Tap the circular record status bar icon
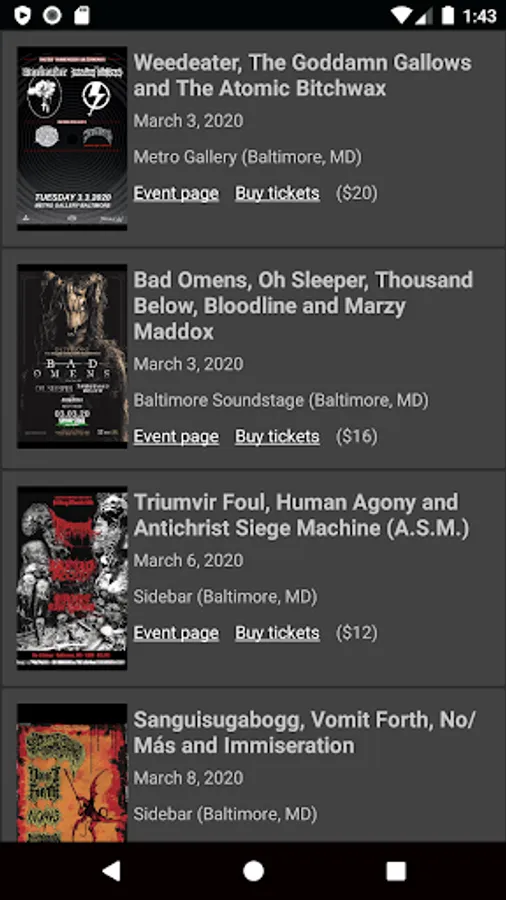This screenshot has height=900, width=506. coord(52,15)
